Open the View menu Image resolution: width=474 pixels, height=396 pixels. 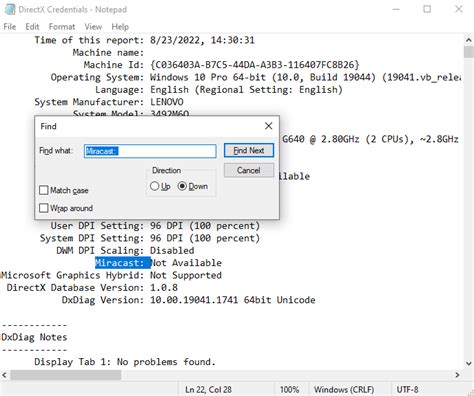point(93,27)
